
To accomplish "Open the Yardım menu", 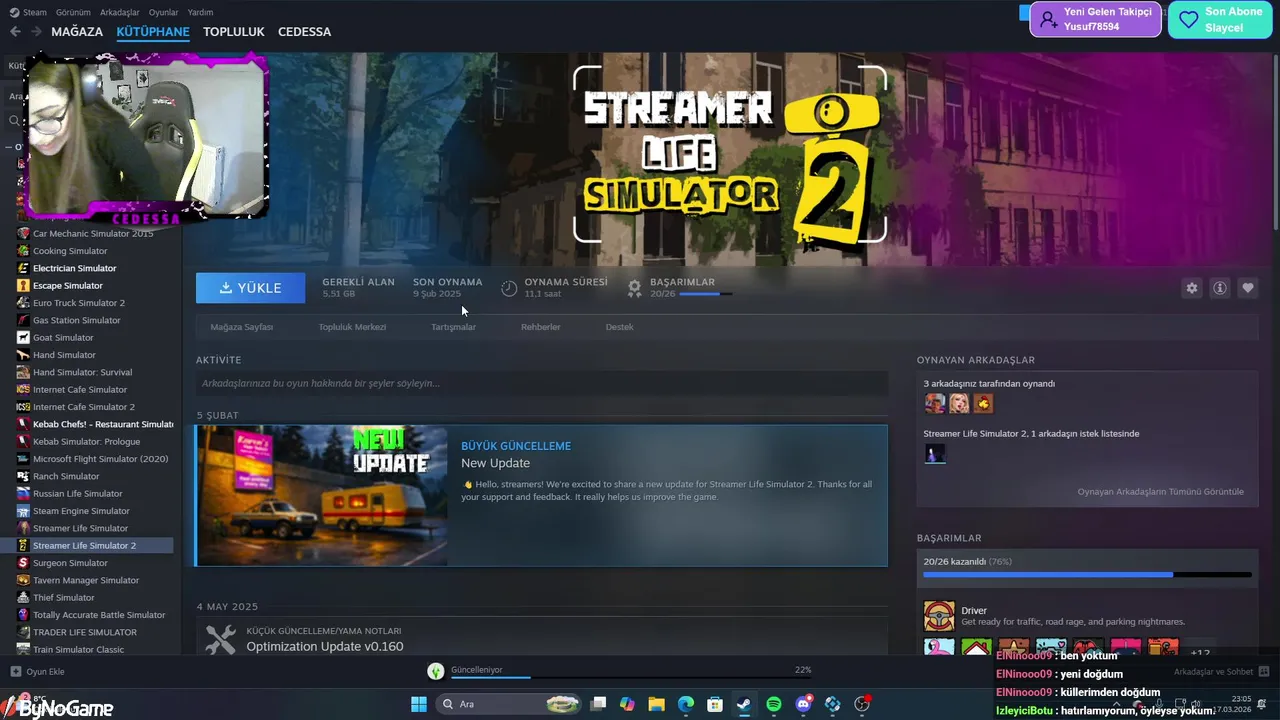I will [x=200, y=12].
